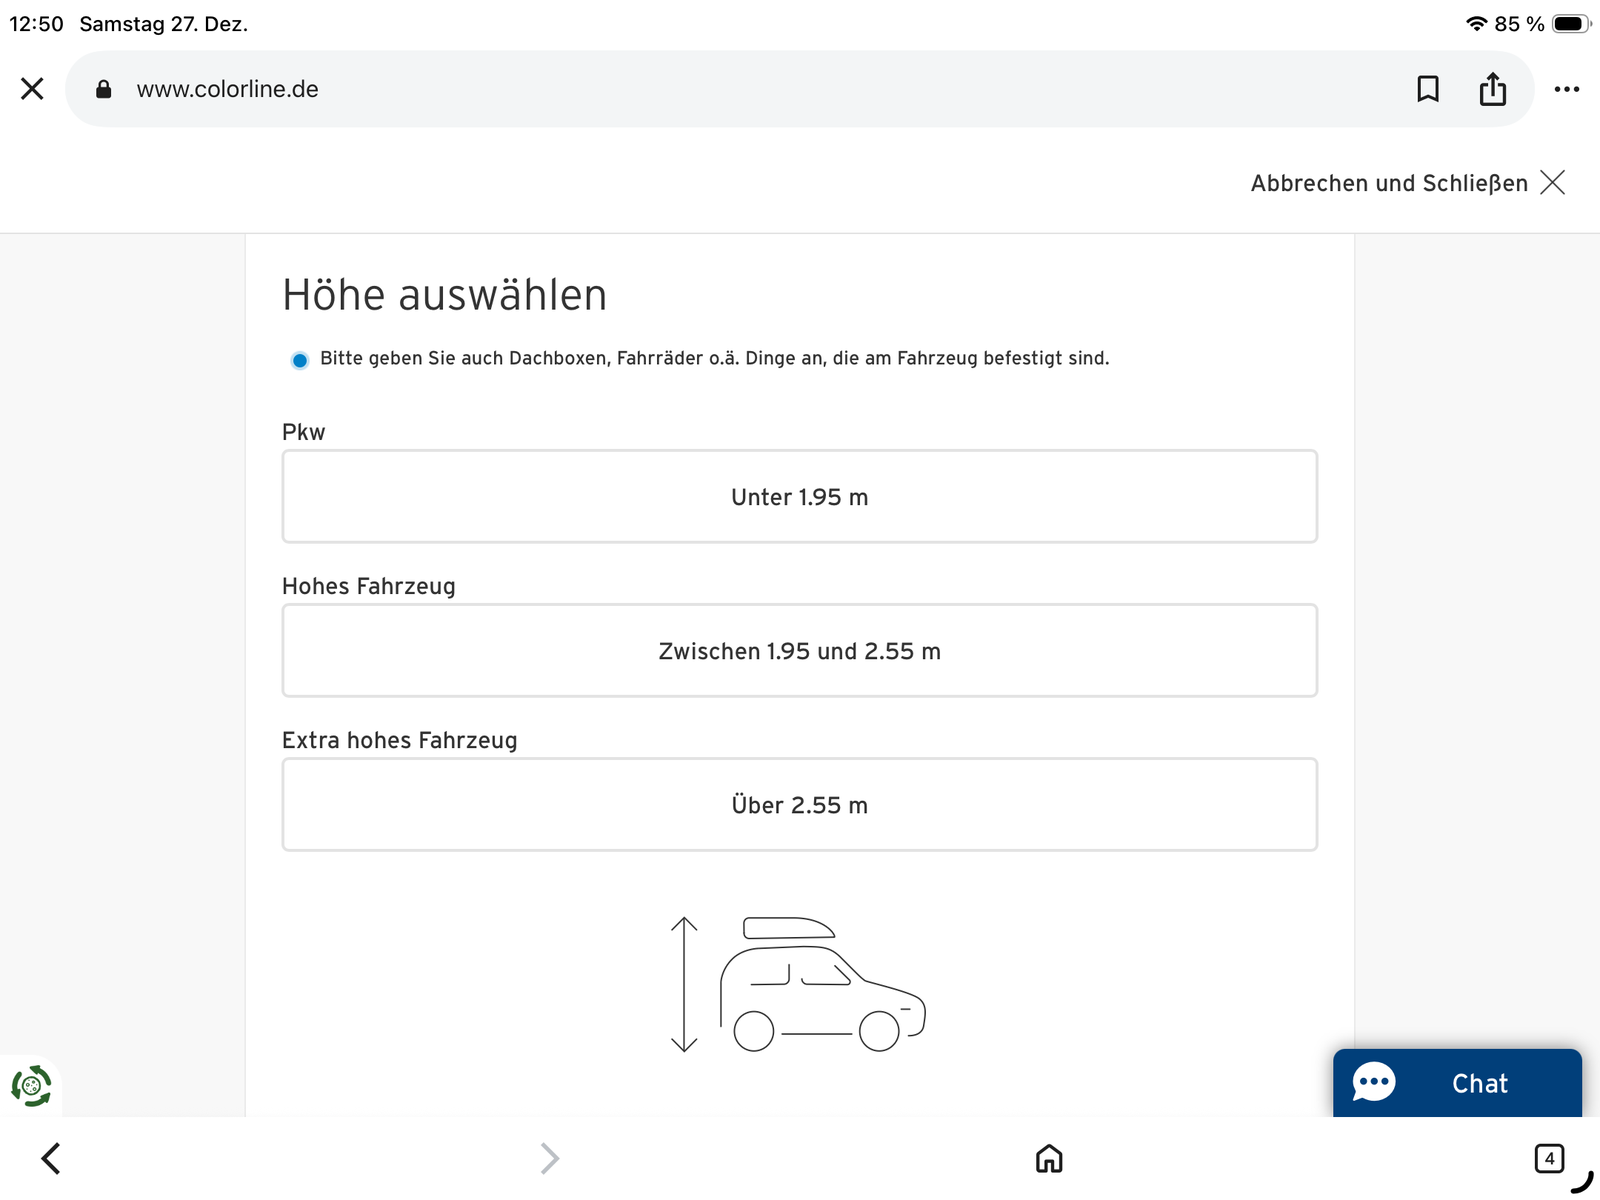Viewport: 1600px width, 1200px height.
Task: Close the browser page with the X
Action: point(32,89)
